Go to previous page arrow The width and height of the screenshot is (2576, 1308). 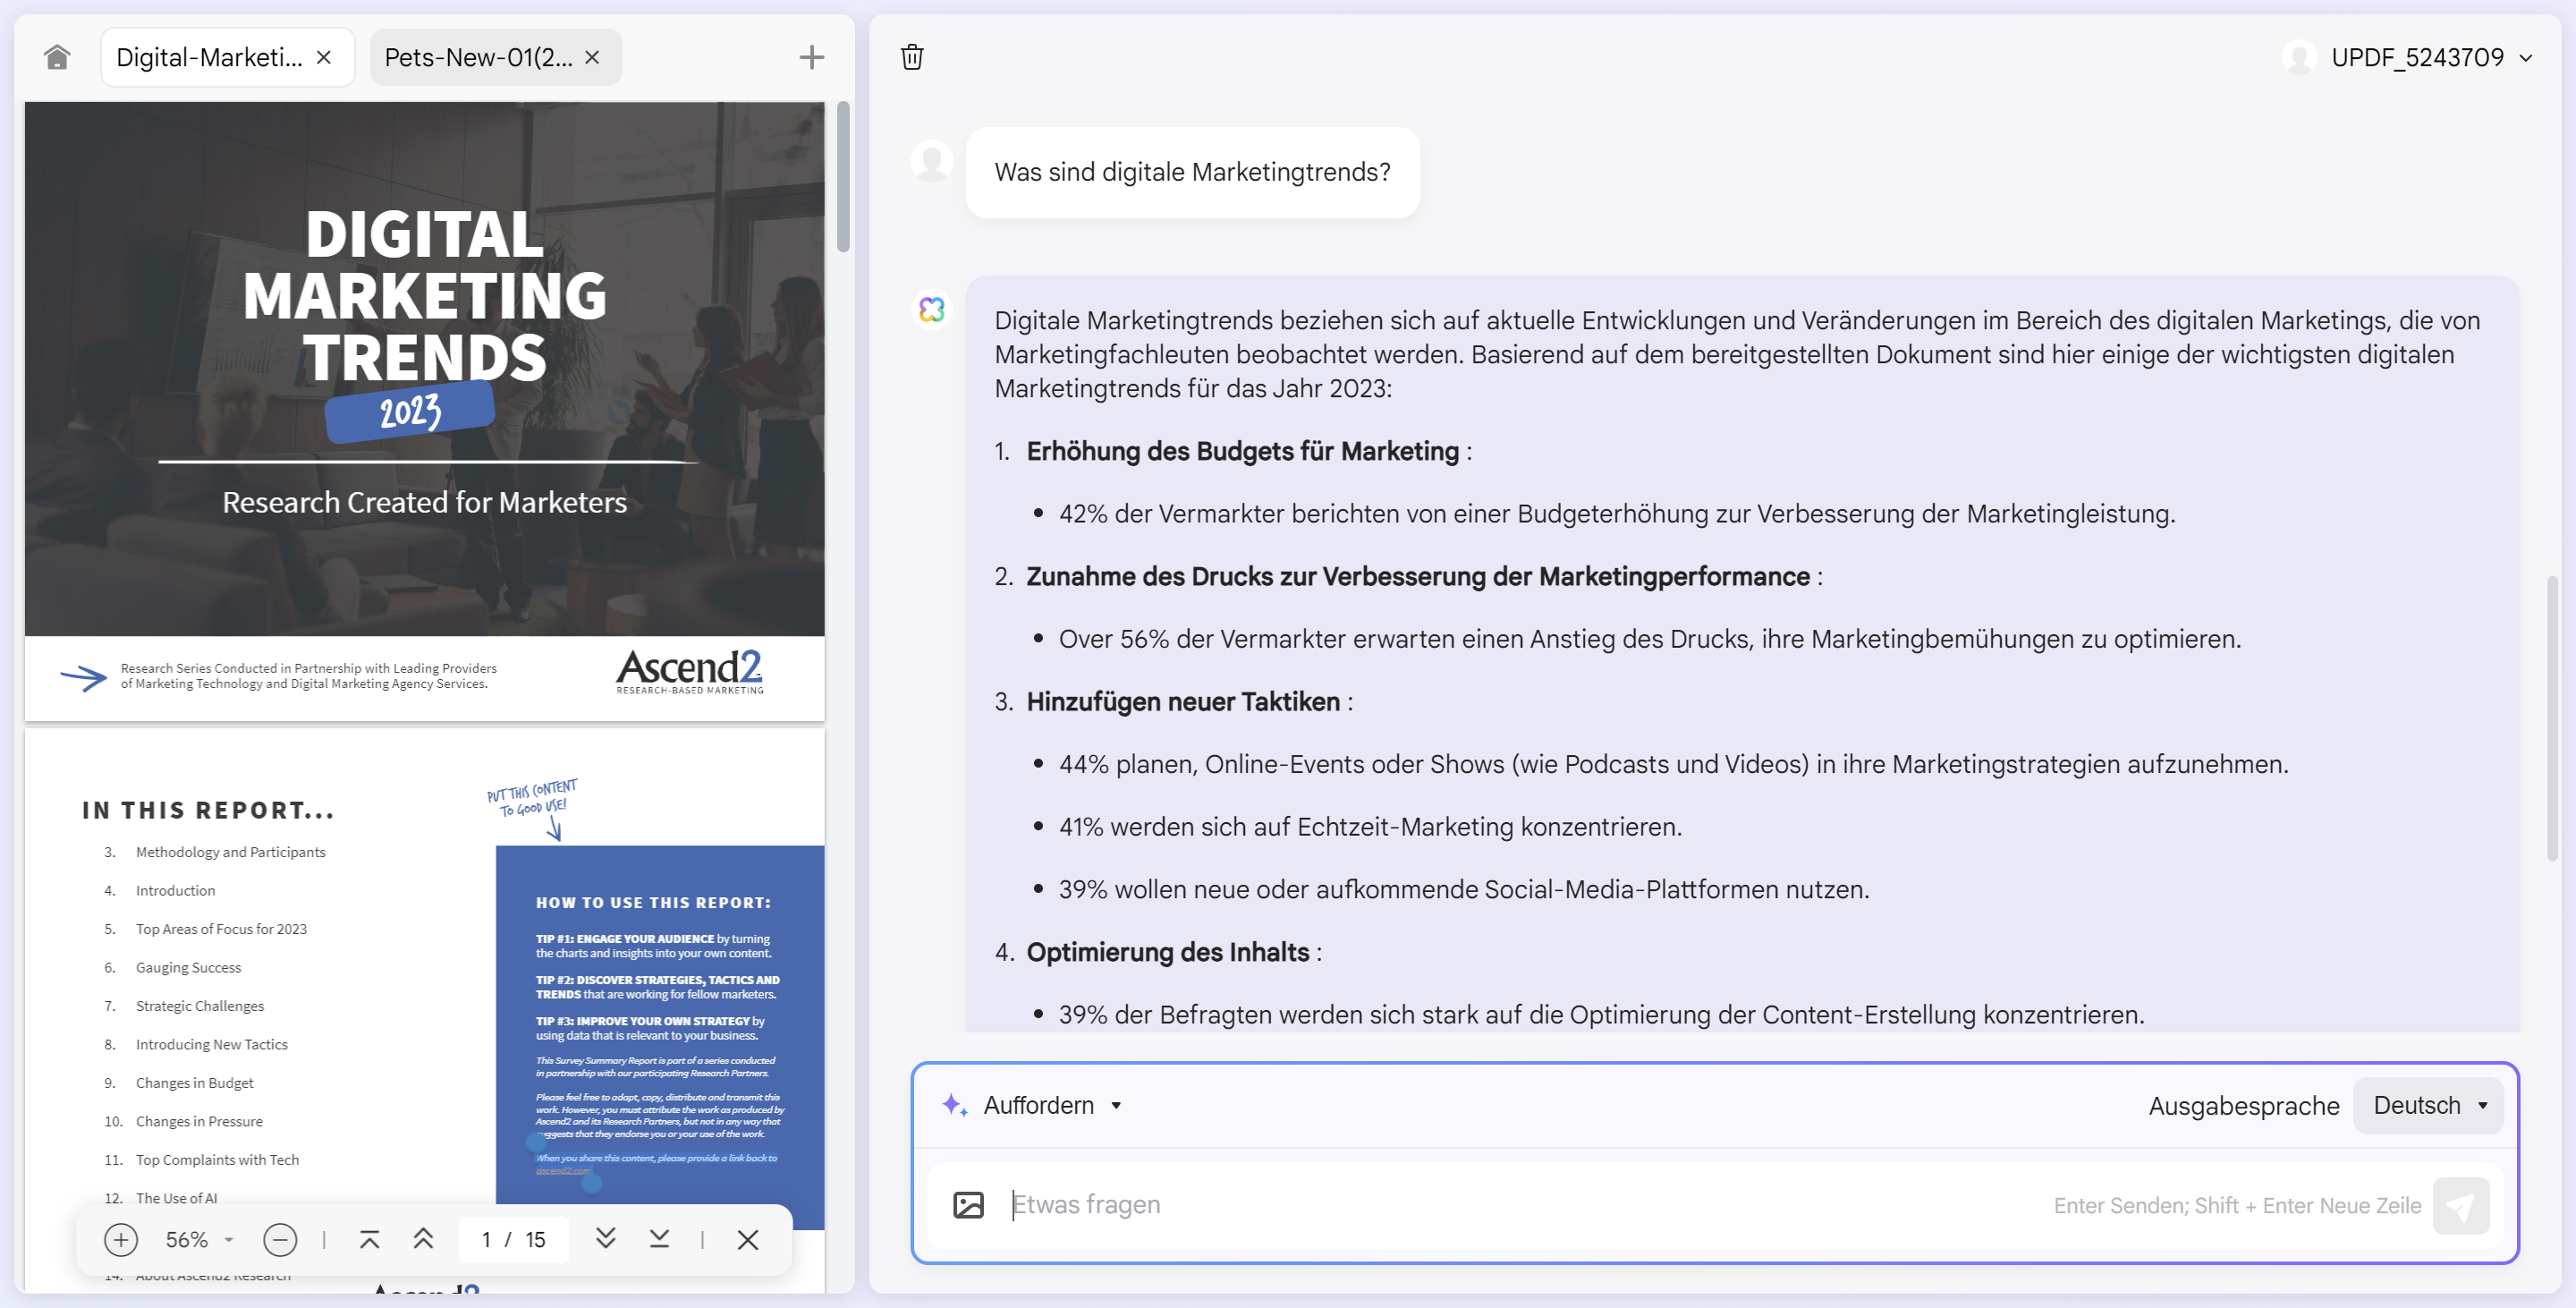click(423, 1240)
